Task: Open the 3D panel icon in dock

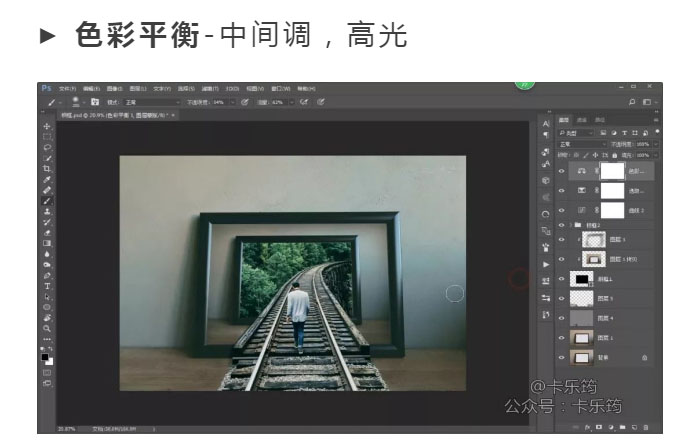Action: [x=546, y=180]
